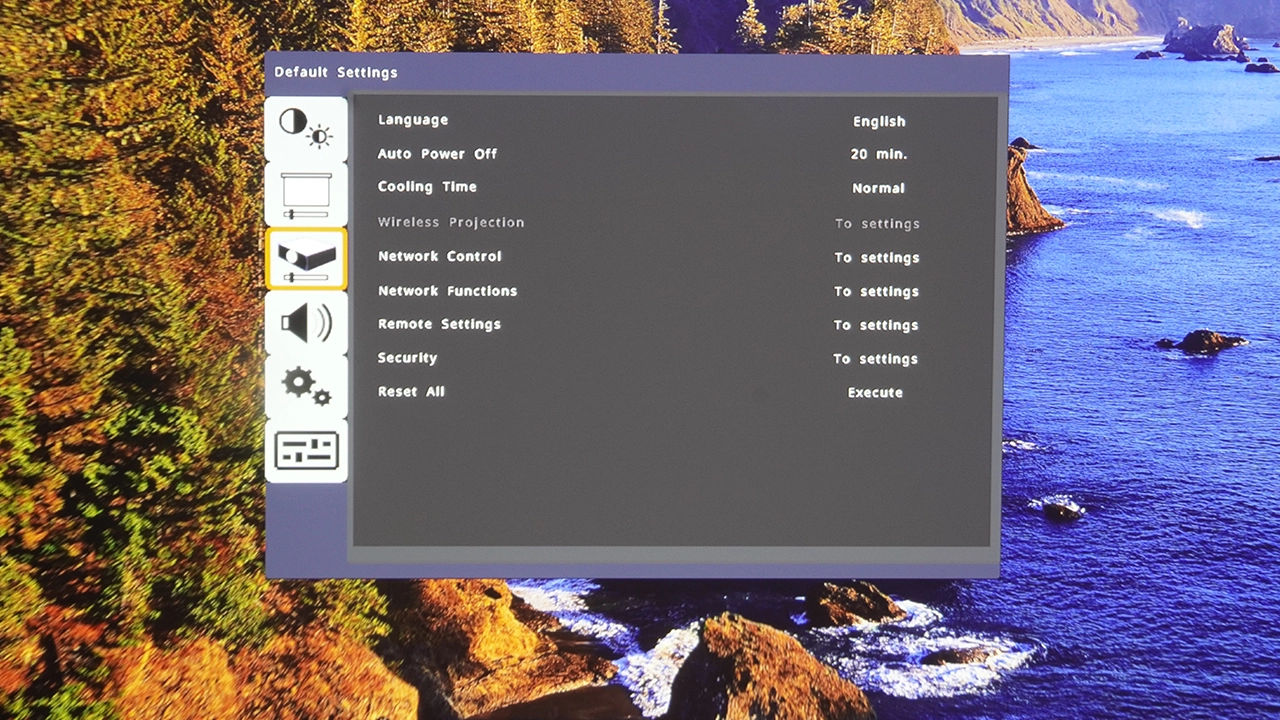Select the Cooling Time label
This screenshot has height=720, width=1280.
427,187
